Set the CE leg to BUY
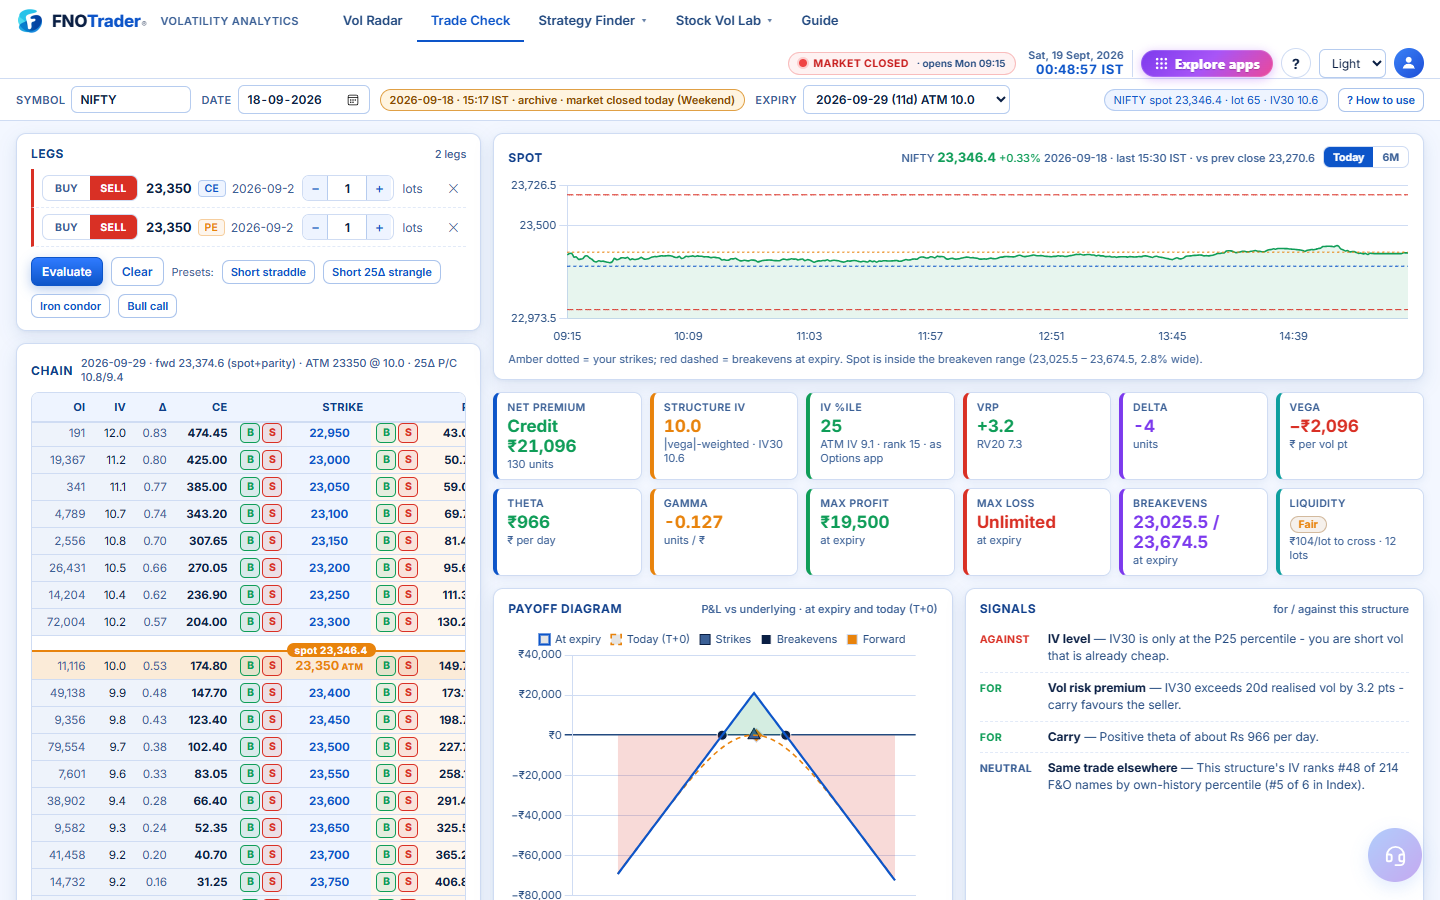Screen dimensions: 1440x900 pyautogui.click(x=66, y=188)
